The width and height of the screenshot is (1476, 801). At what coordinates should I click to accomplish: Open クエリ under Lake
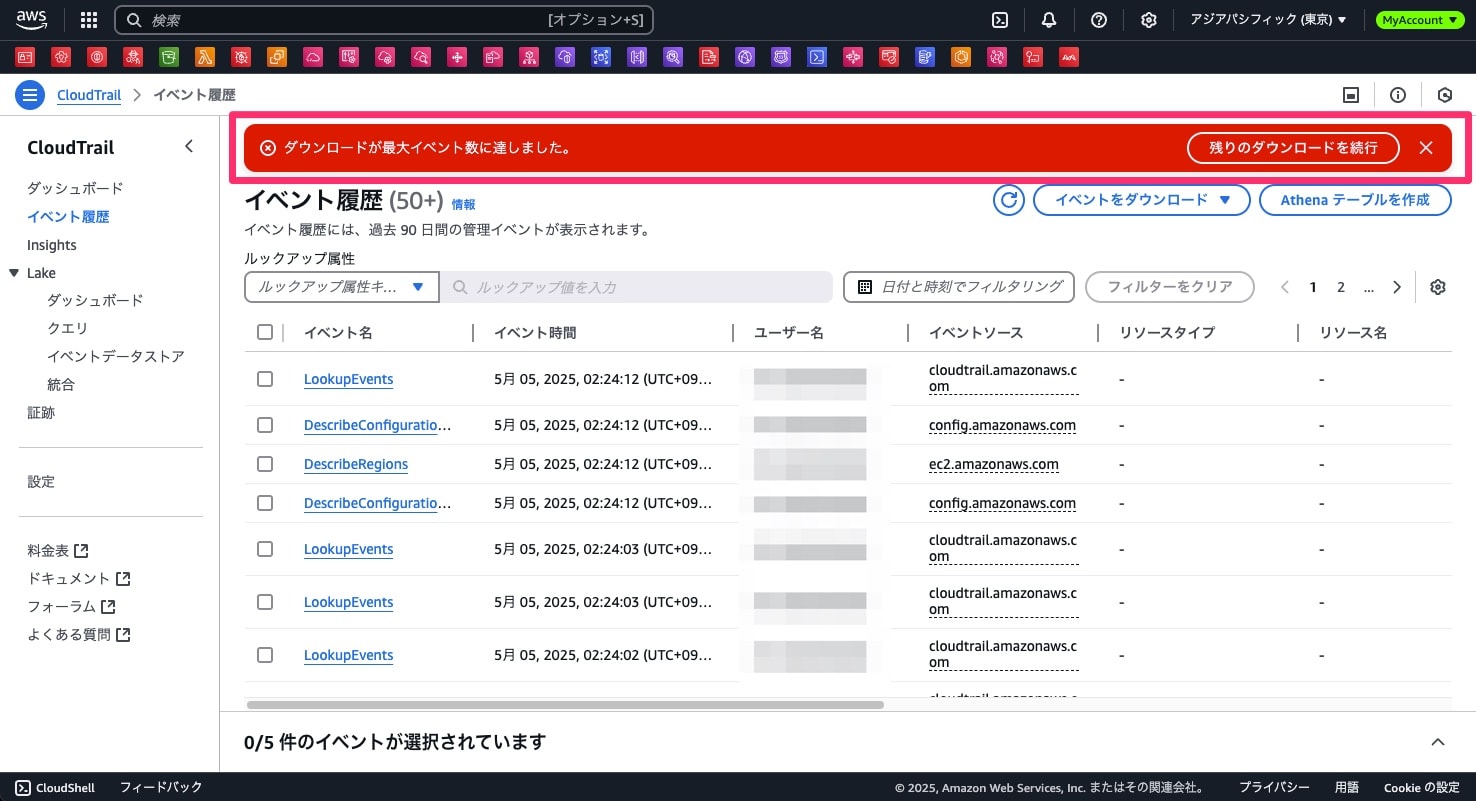67,328
